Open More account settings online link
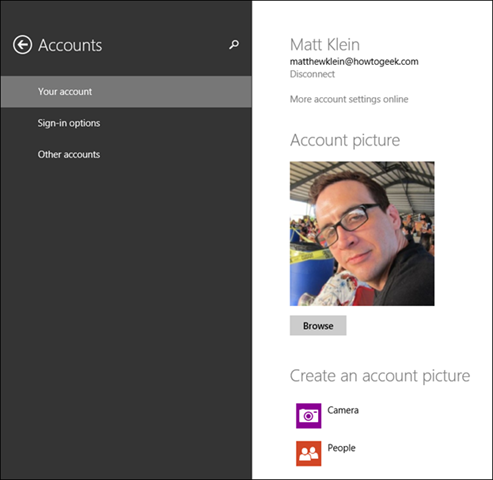Image resolution: width=493 pixels, height=480 pixels. click(x=349, y=99)
